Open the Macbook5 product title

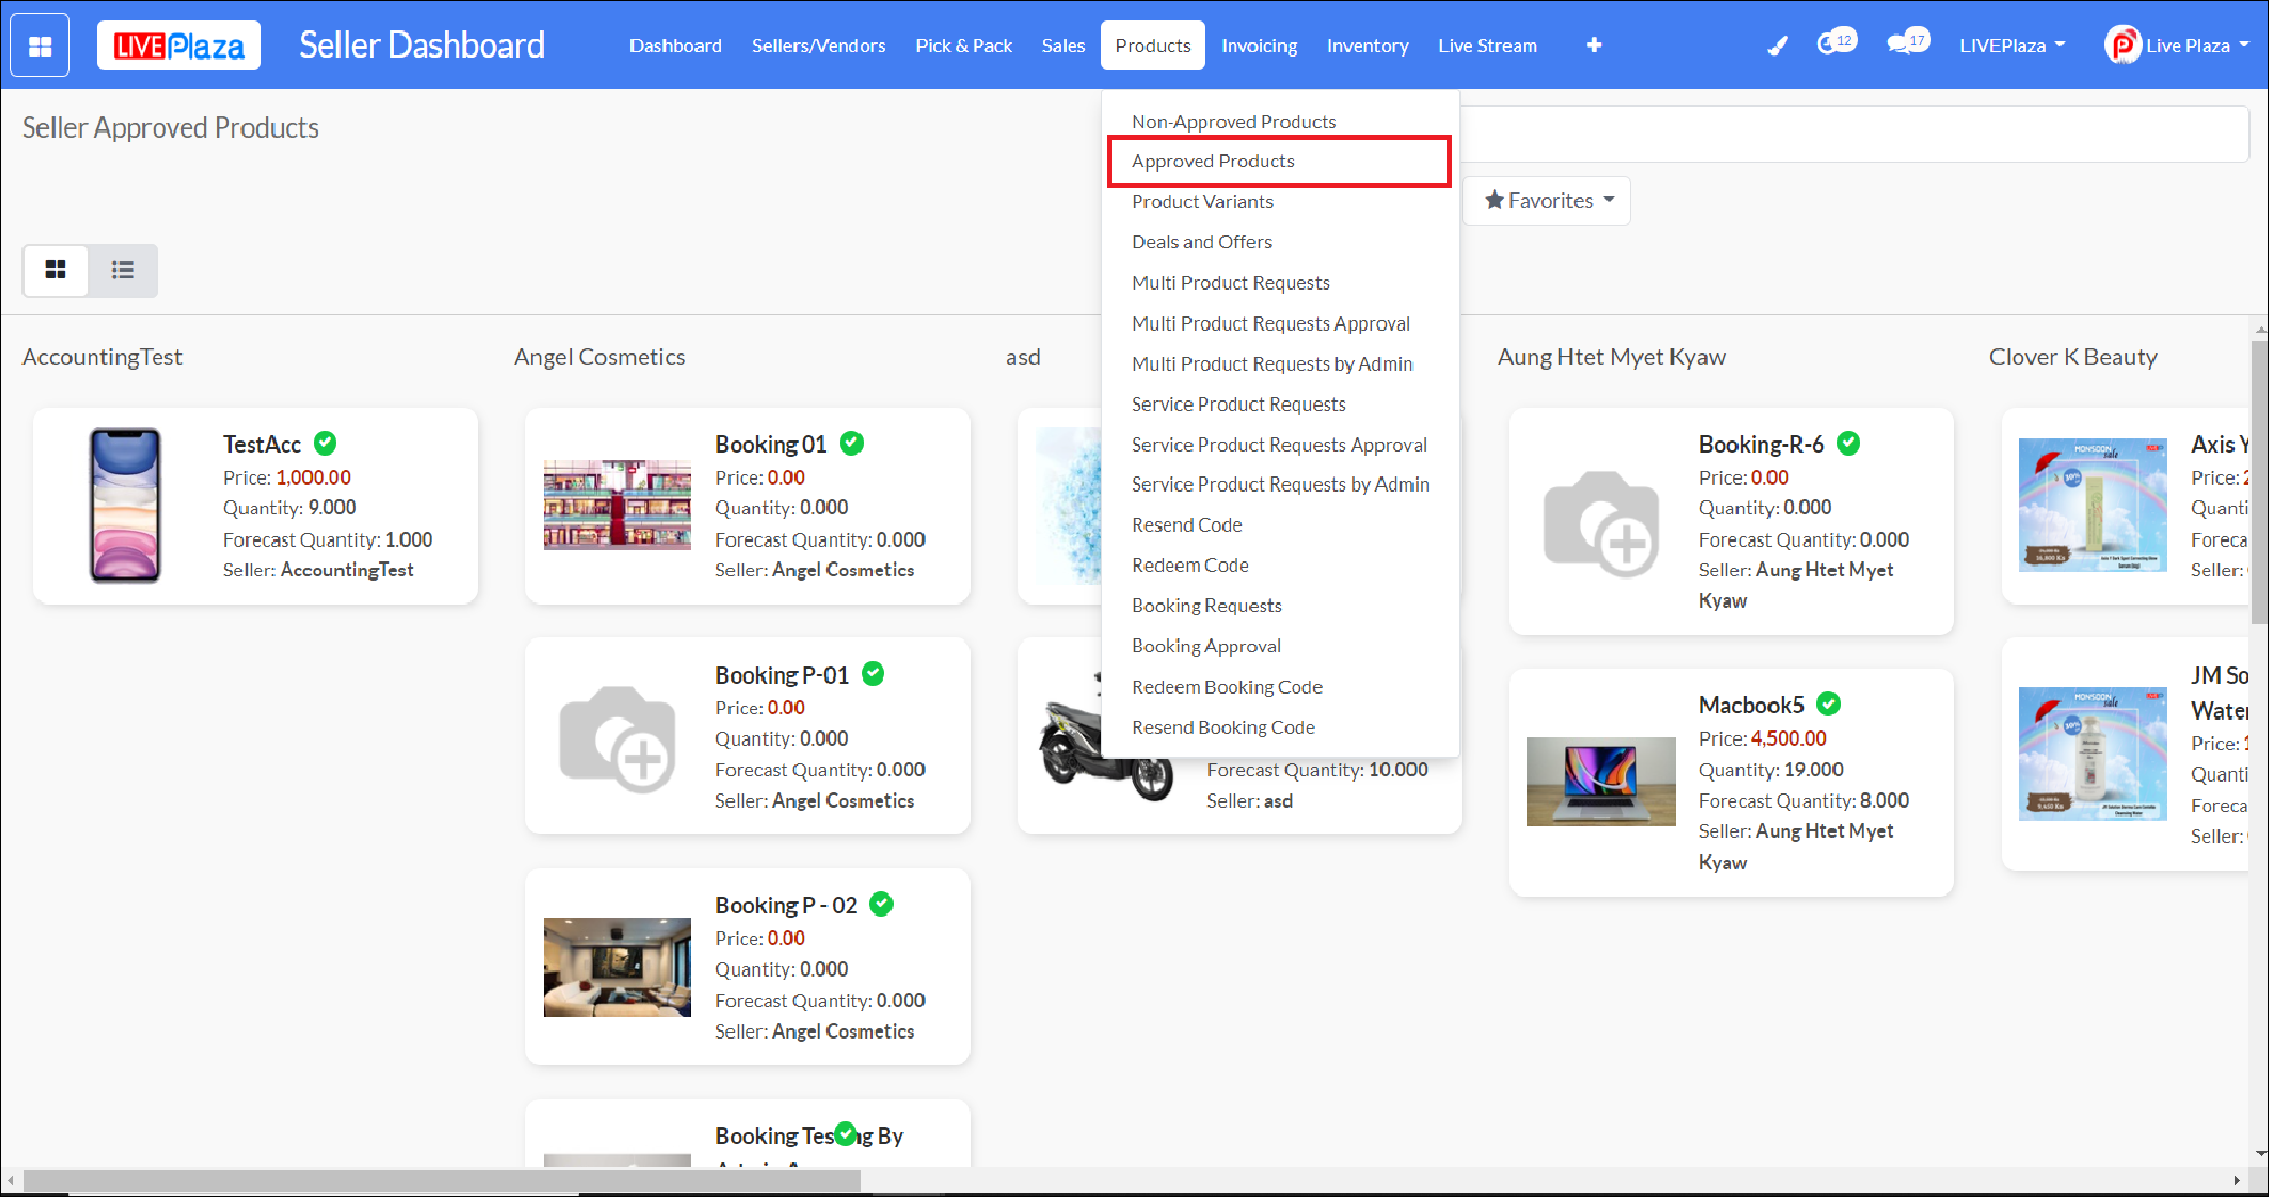[x=1752, y=705]
